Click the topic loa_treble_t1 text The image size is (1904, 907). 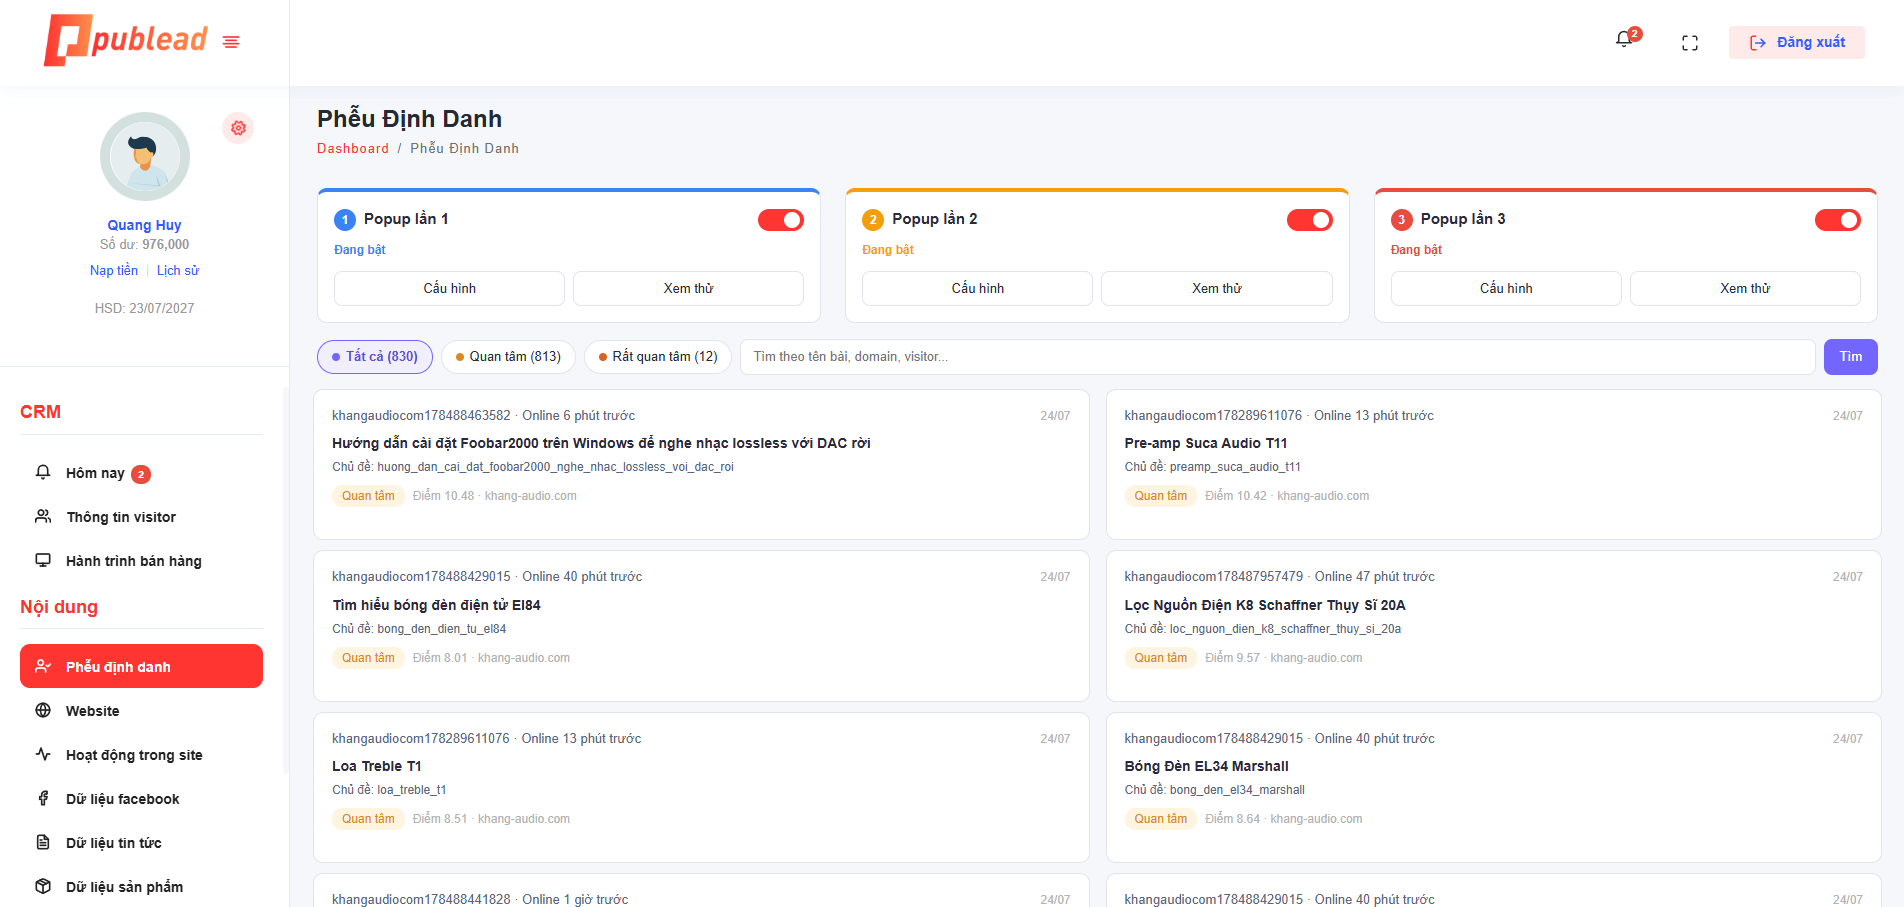412,790
